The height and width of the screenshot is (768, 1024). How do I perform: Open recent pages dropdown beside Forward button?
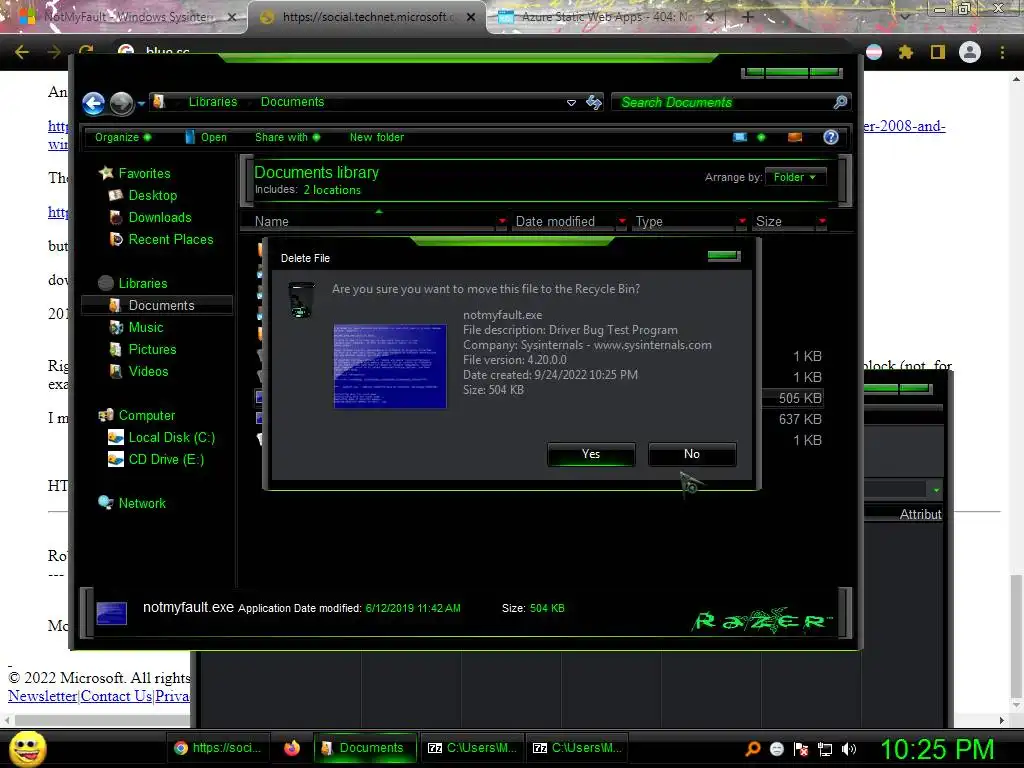coord(141,103)
